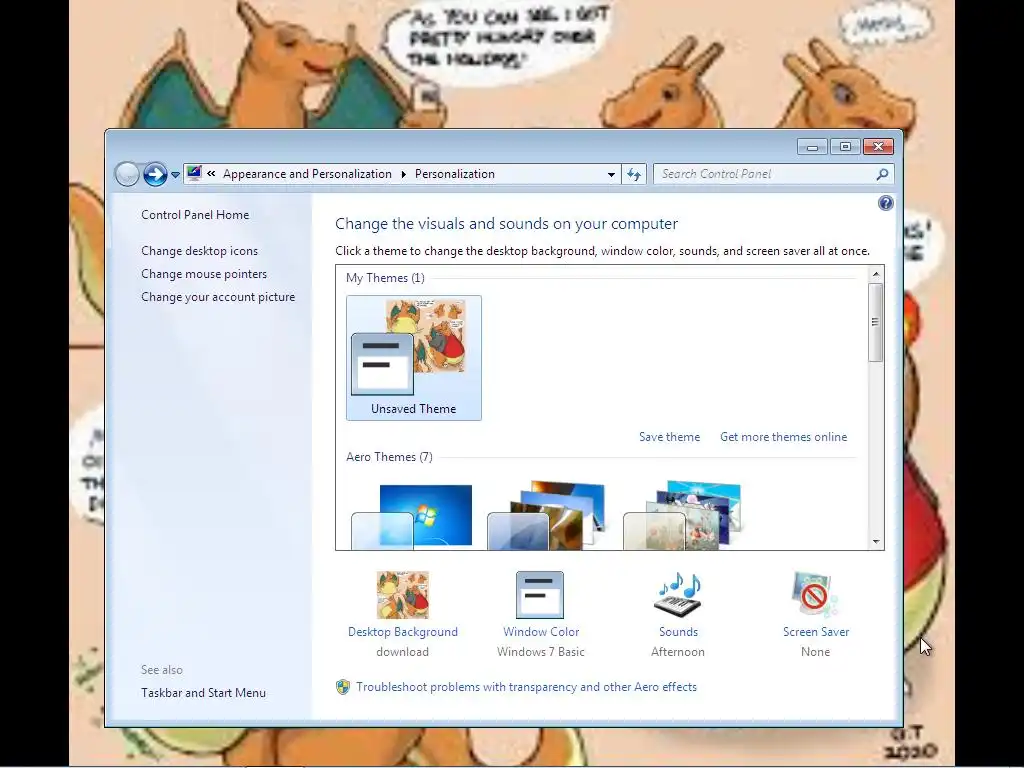1024x768 pixels.
Task: Click the Forward navigation arrow button
Action: pos(155,174)
